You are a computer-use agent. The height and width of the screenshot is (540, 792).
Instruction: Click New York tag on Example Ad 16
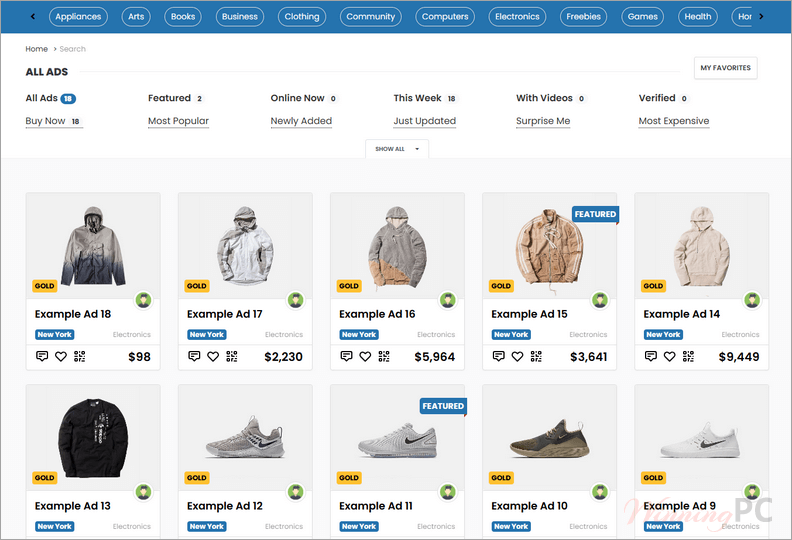359,334
